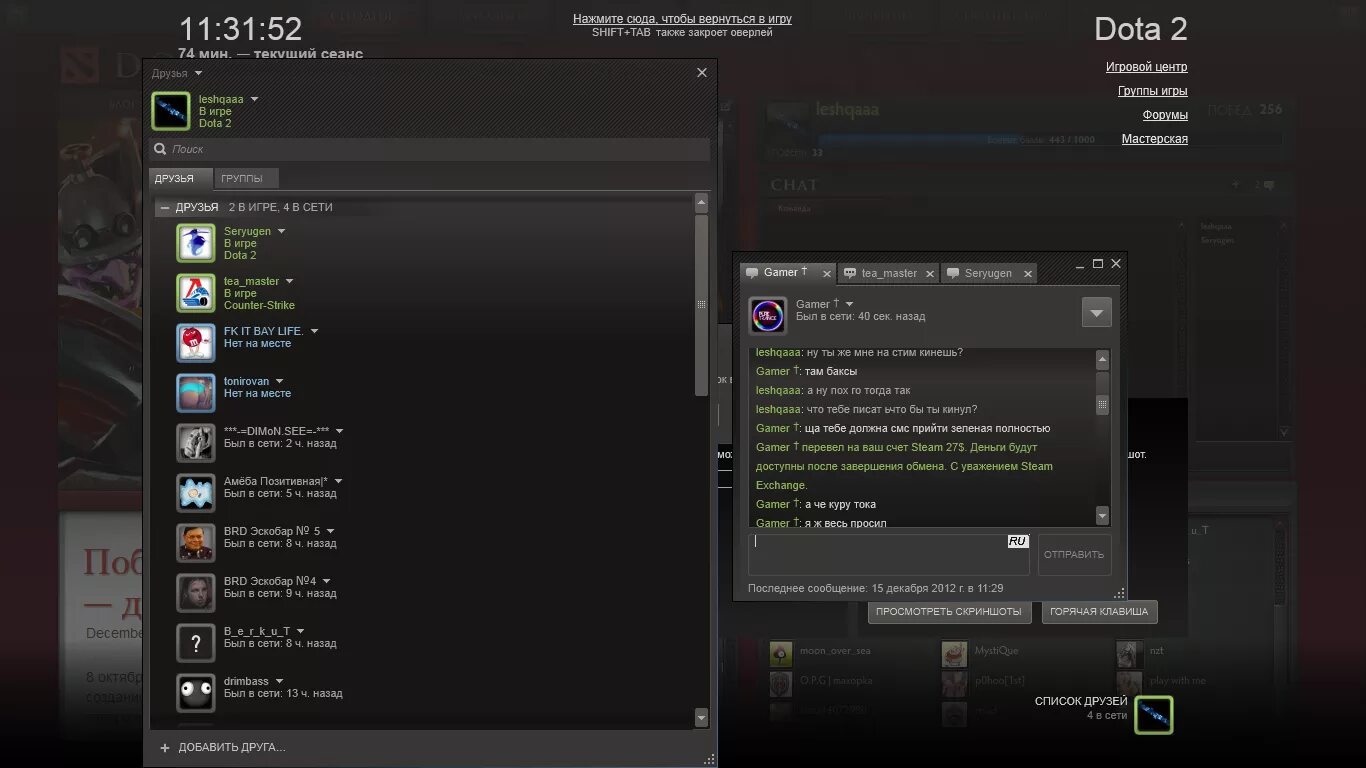Open dropdown next to Gamer in chat header
Image resolution: width=1366 pixels, height=768 pixels.
click(849, 304)
